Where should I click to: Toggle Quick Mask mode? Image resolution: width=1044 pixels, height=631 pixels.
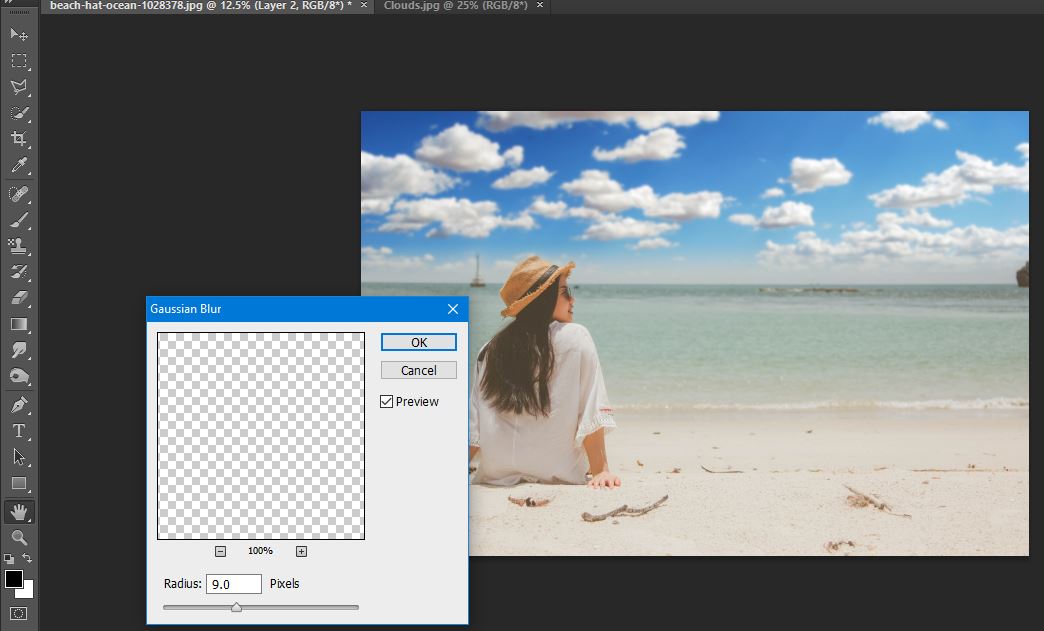tap(18, 612)
